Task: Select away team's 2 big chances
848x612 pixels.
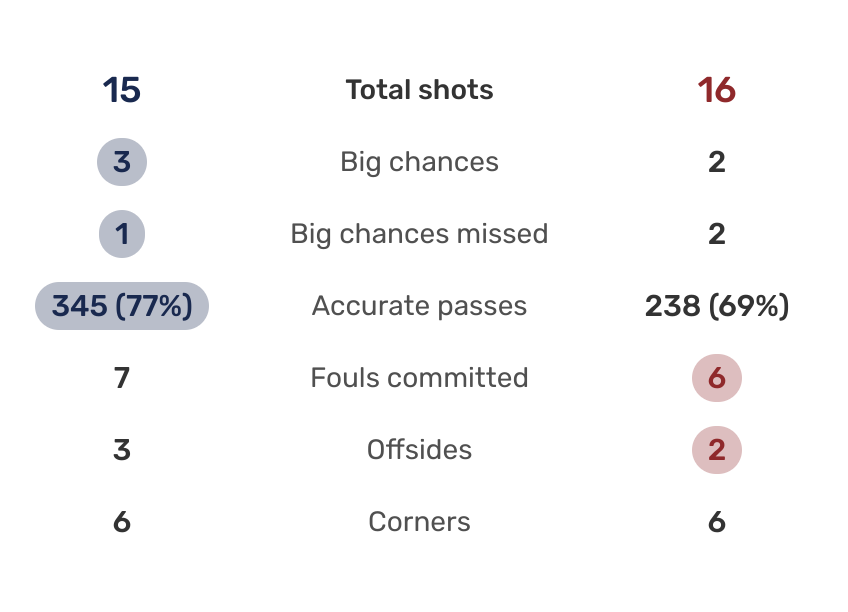Action: (717, 162)
